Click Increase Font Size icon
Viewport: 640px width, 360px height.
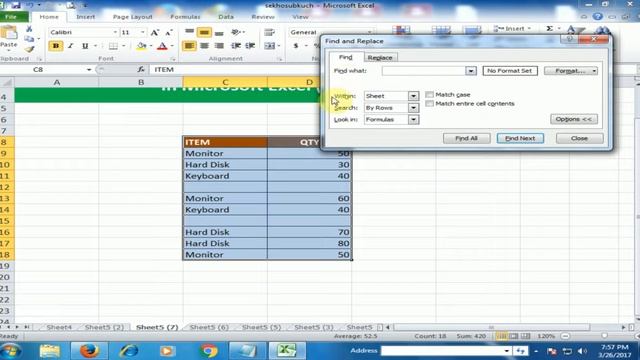point(154,32)
